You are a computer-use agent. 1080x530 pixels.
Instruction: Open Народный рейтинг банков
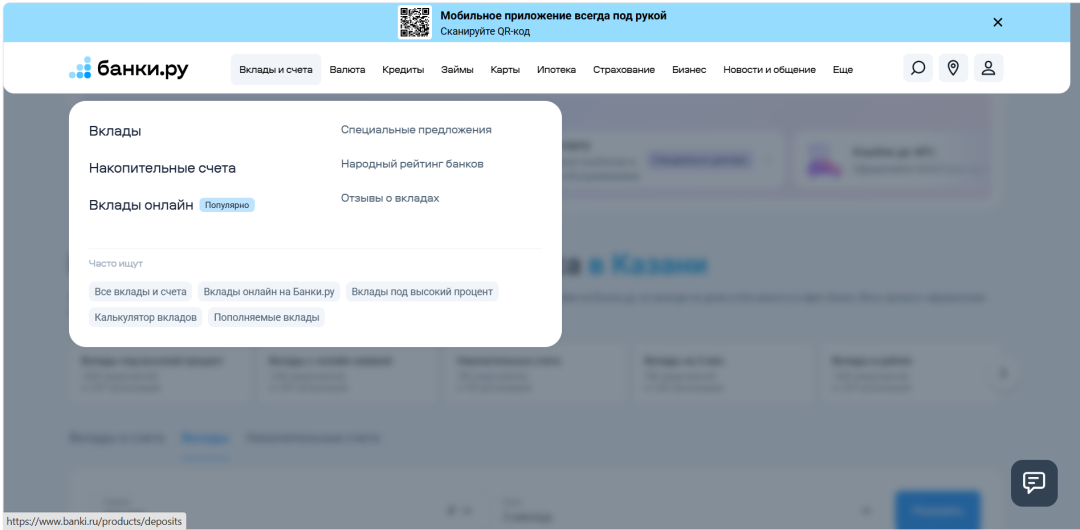click(x=412, y=164)
